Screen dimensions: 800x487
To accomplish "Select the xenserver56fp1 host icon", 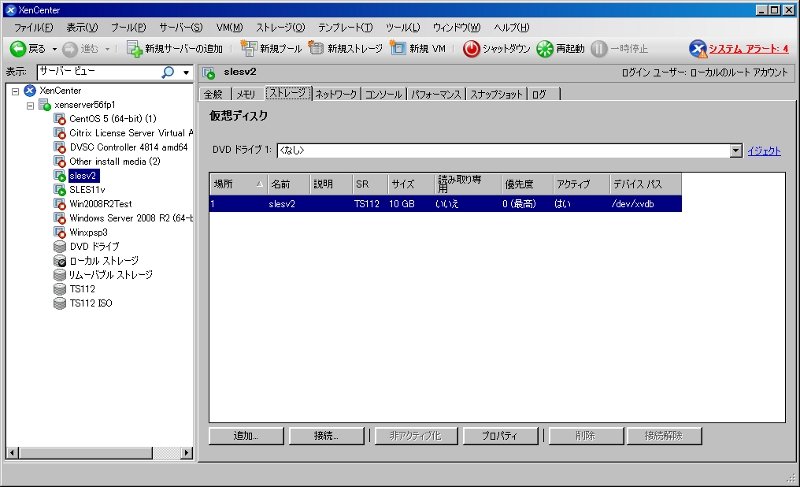I will 45,105.
